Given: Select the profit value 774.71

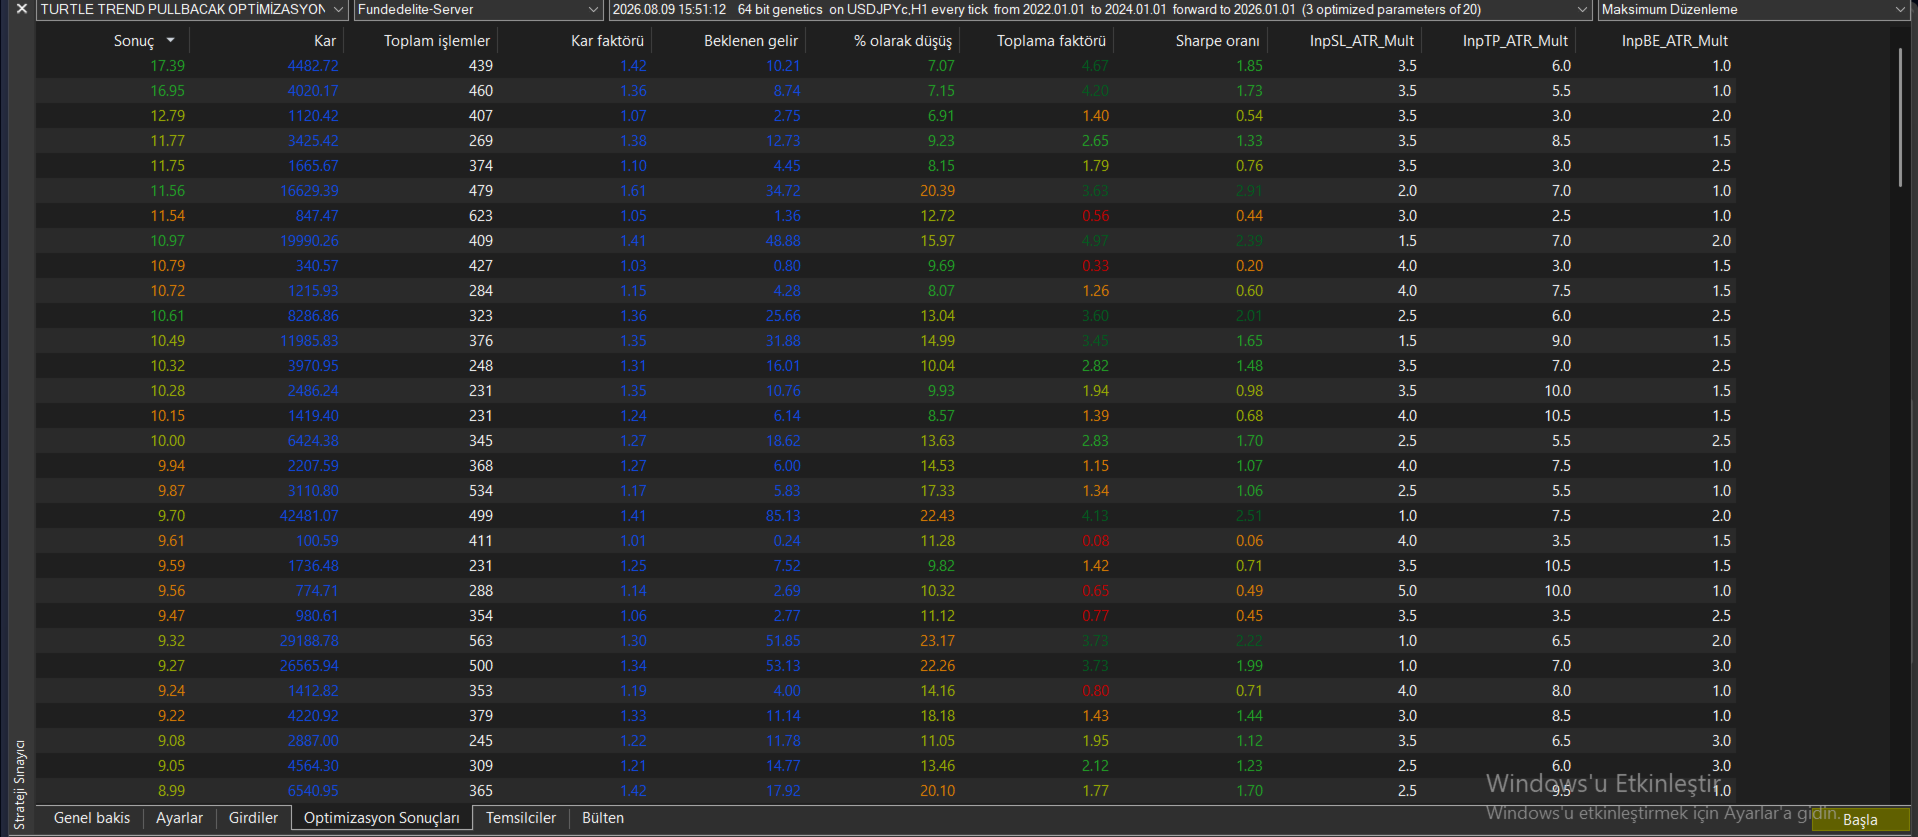Looking at the screenshot, I should [x=317, y=591].
